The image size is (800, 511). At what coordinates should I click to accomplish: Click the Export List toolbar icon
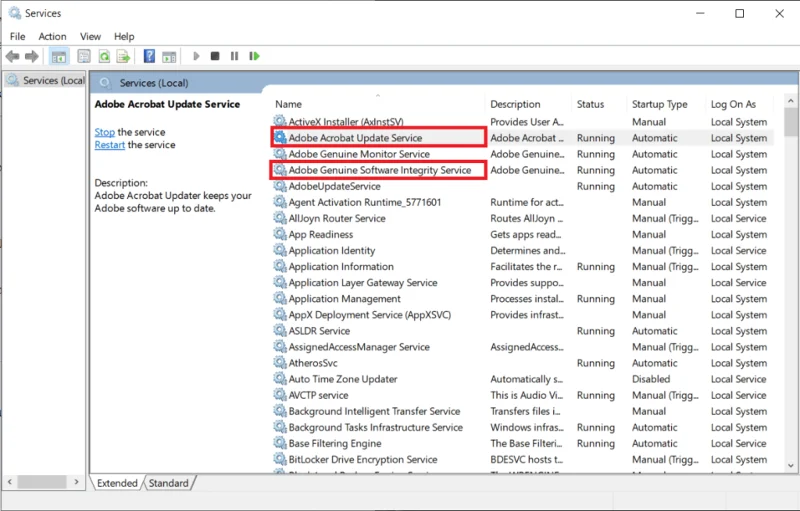point(123,56)
